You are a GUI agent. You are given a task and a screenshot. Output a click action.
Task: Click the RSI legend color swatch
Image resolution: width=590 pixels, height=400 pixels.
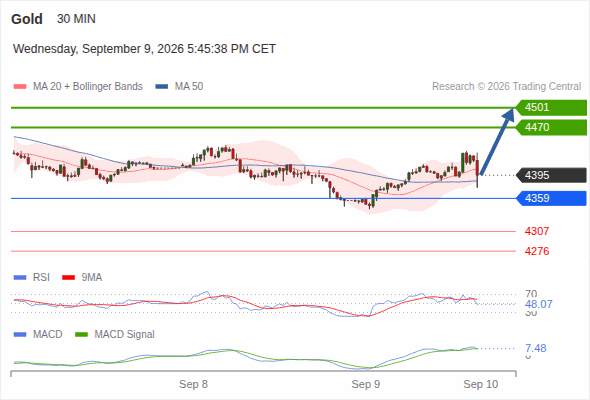[x=20, y=278]
